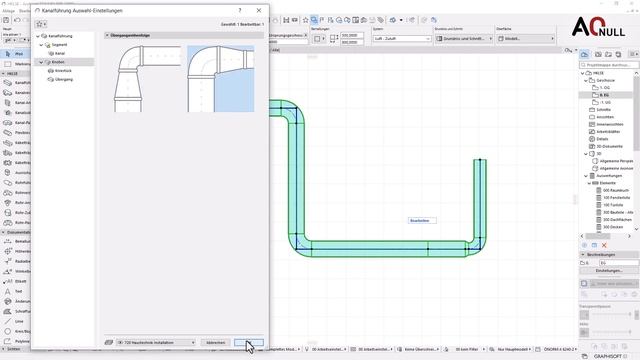Select the Pfeil arrow tool
The image size is (640, 360).
tap(15, 54)
